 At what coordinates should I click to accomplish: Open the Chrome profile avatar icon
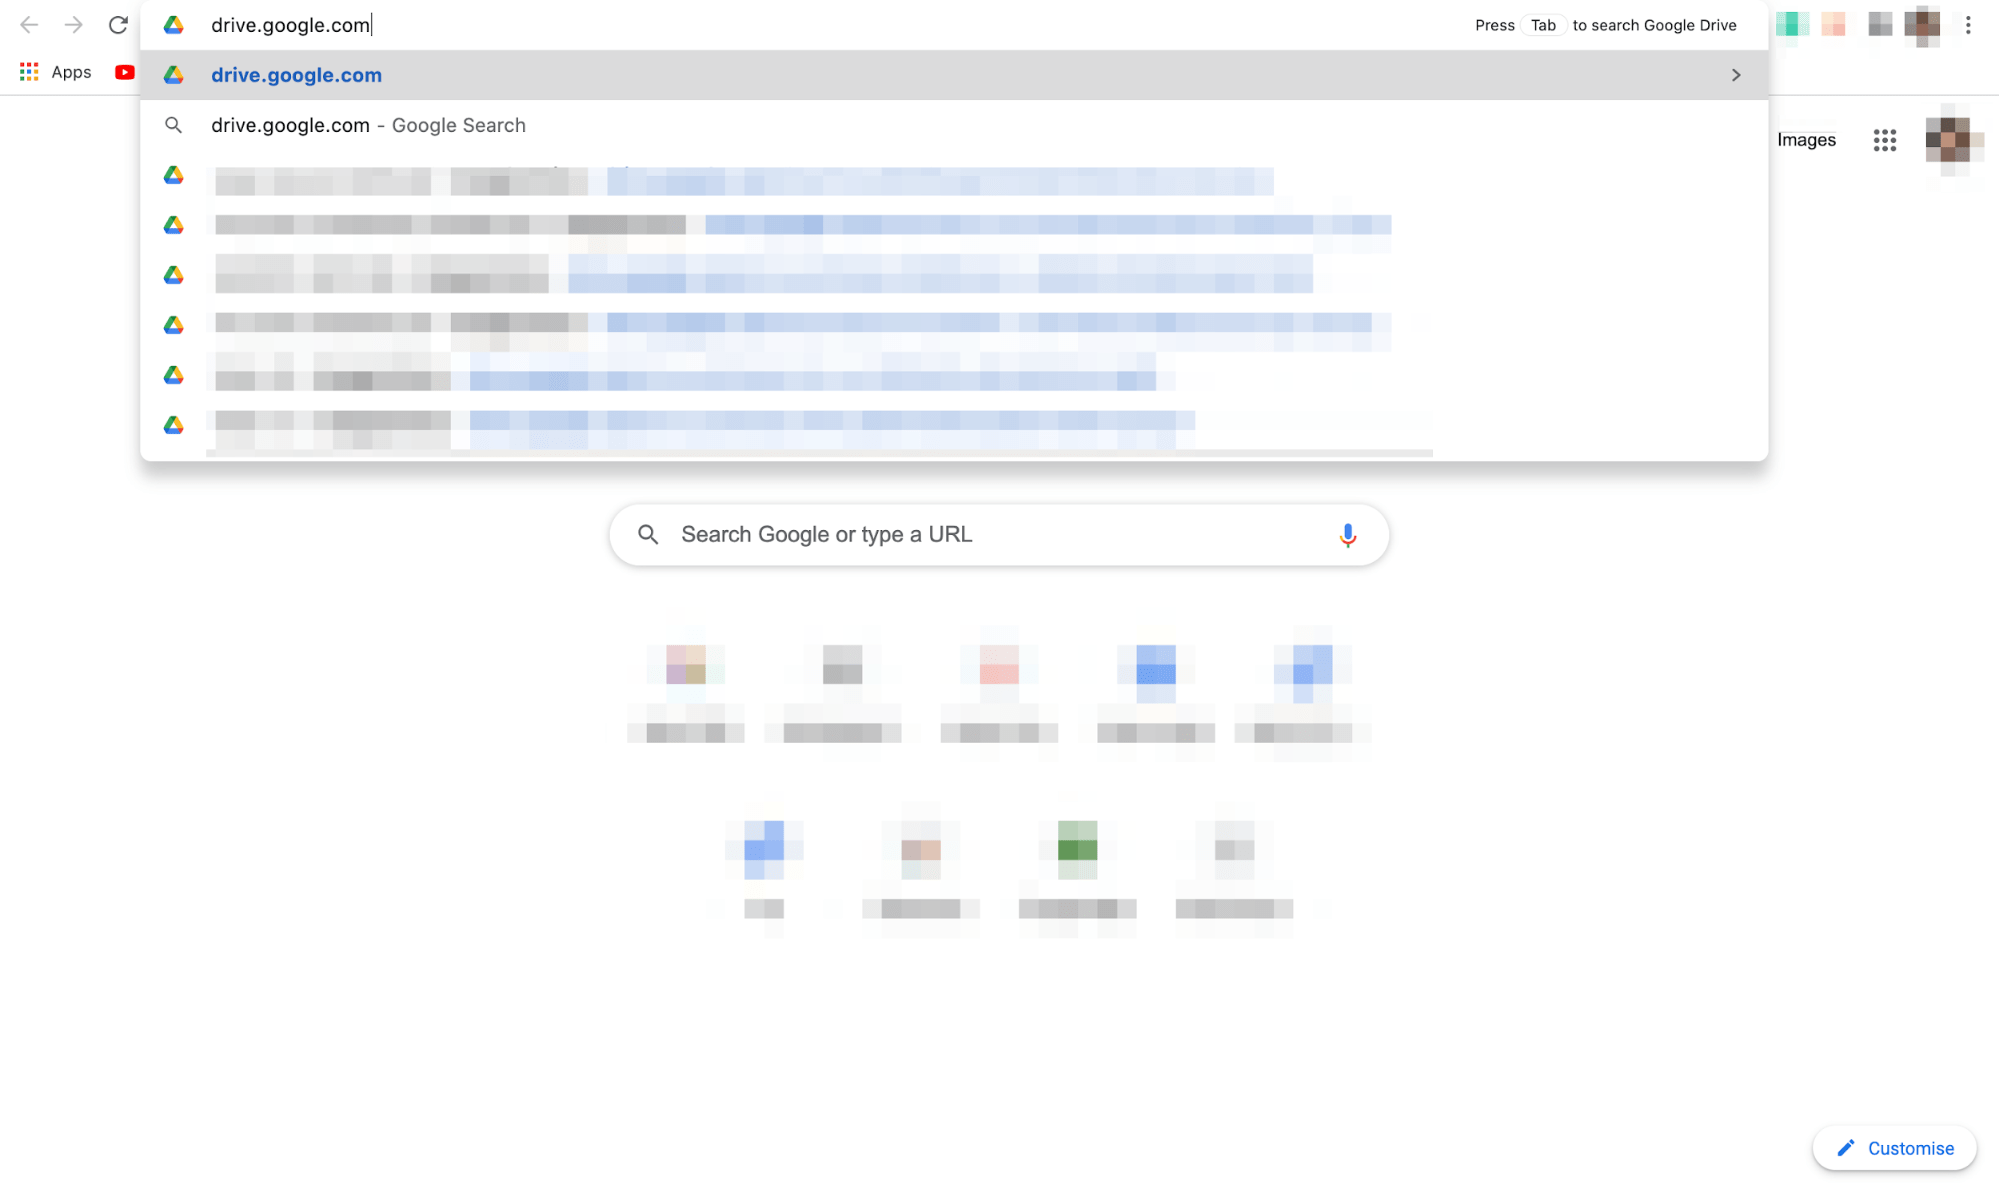tap(1924, 24)
